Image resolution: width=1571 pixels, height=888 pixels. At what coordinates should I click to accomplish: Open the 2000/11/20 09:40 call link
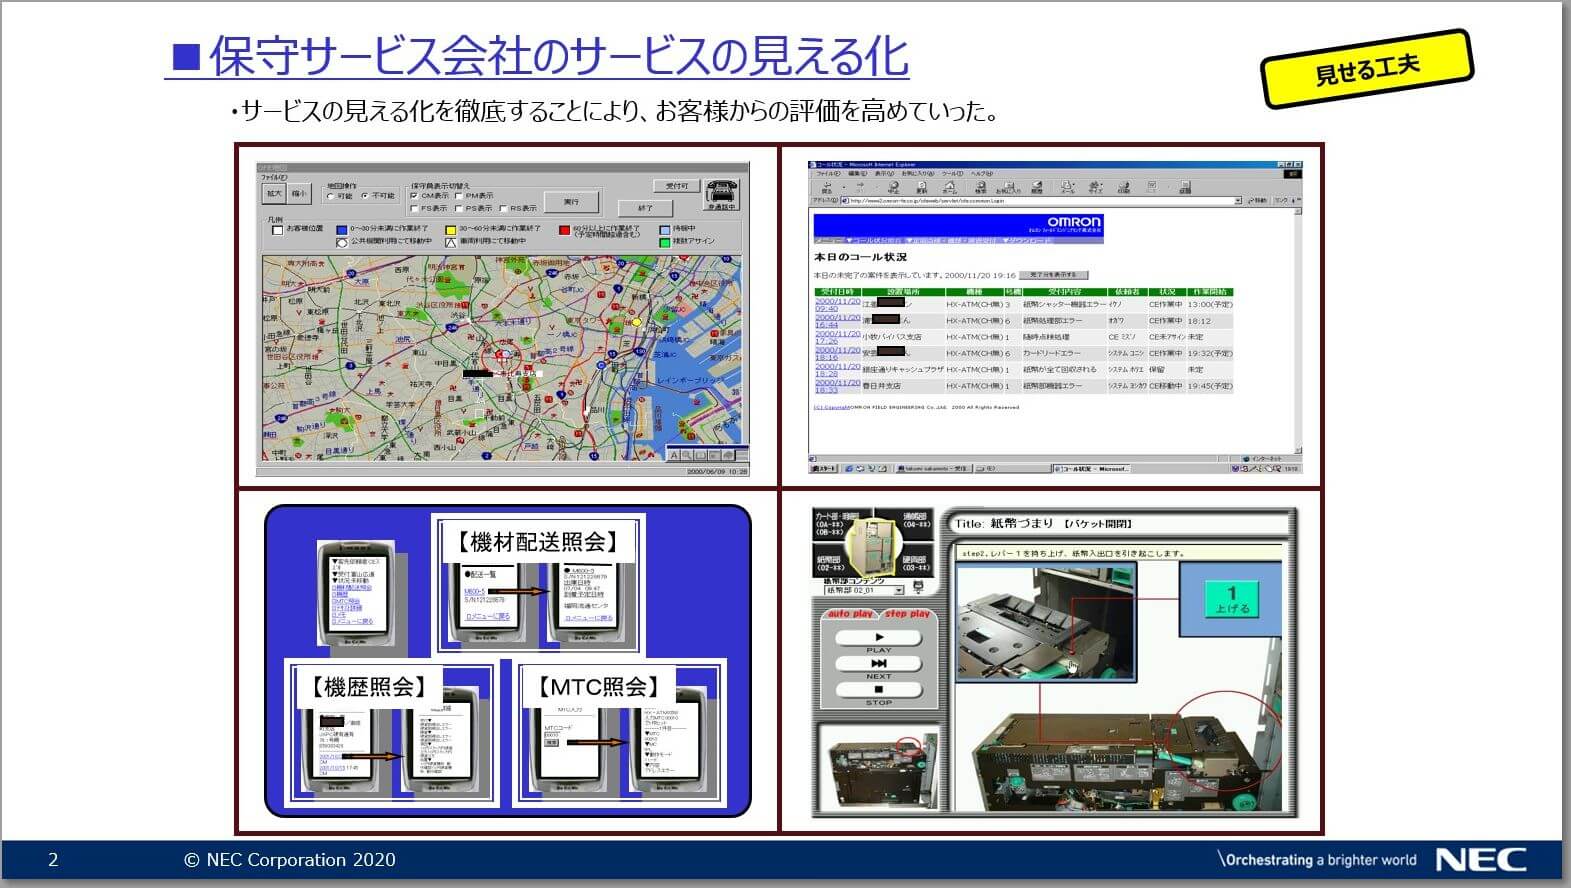[x=836, y=304]
